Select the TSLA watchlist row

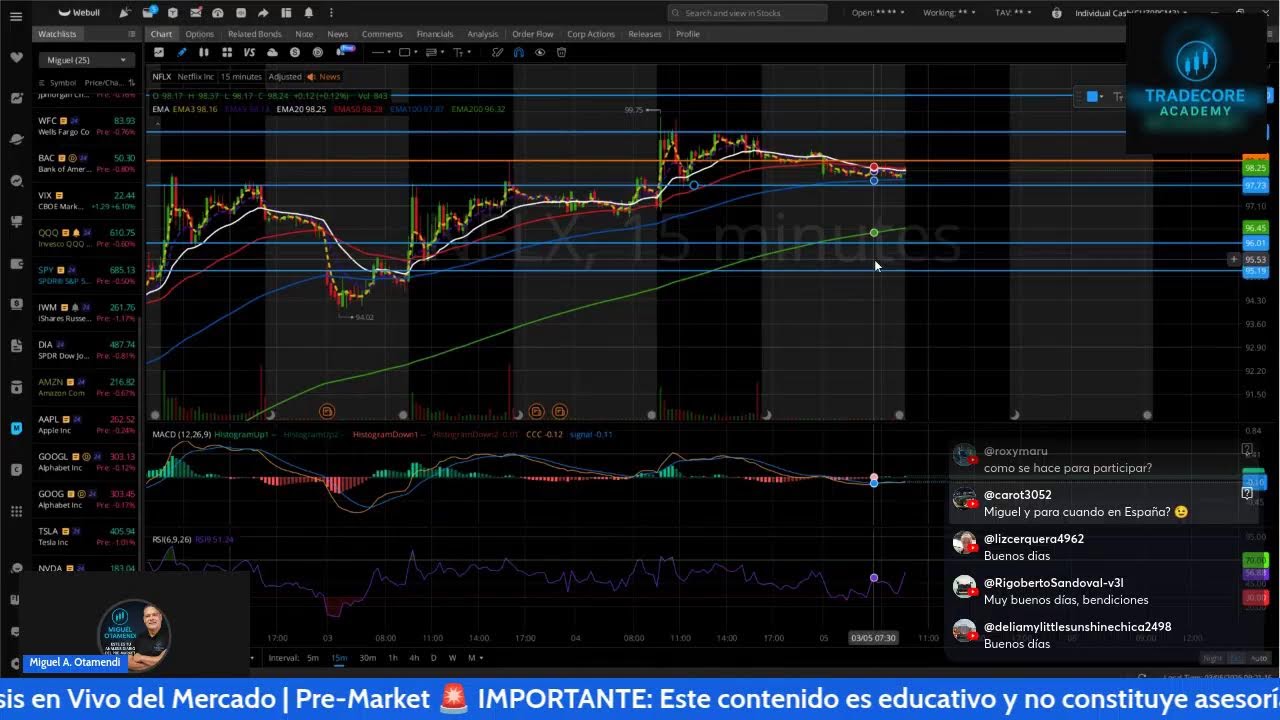tap(87, 537)
